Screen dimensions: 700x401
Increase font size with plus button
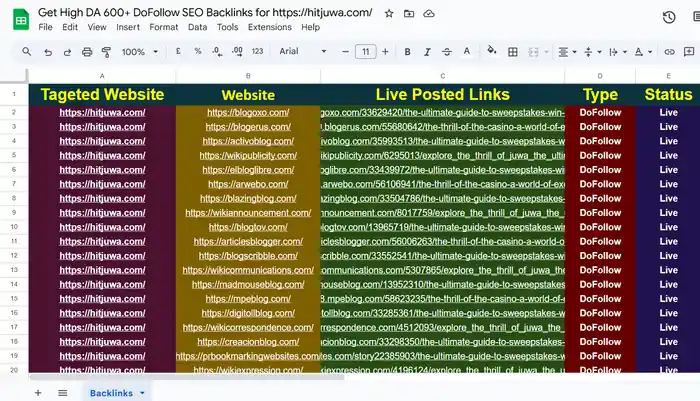385,52
